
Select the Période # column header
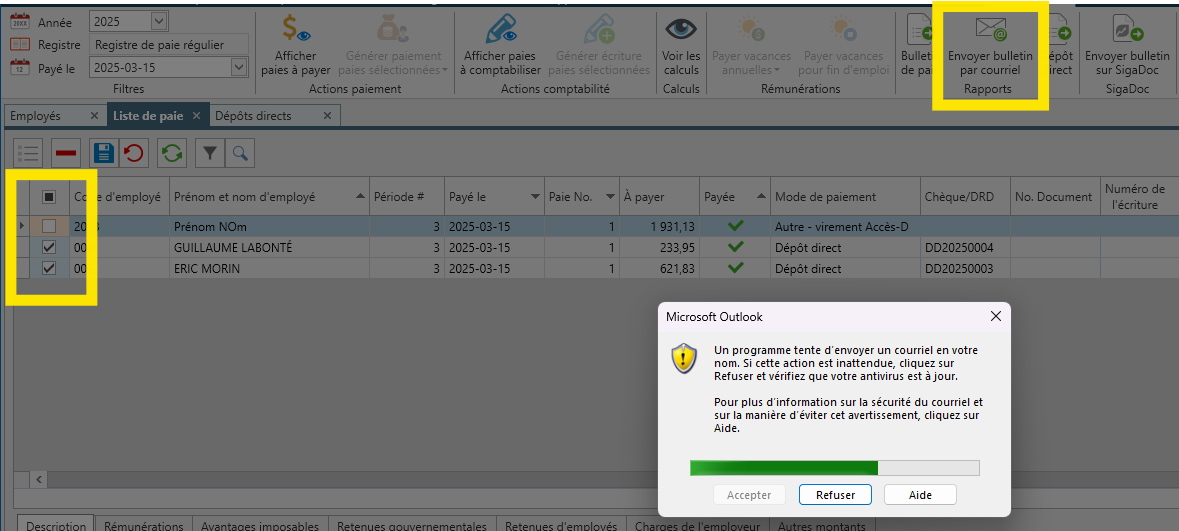click(407, 197)
